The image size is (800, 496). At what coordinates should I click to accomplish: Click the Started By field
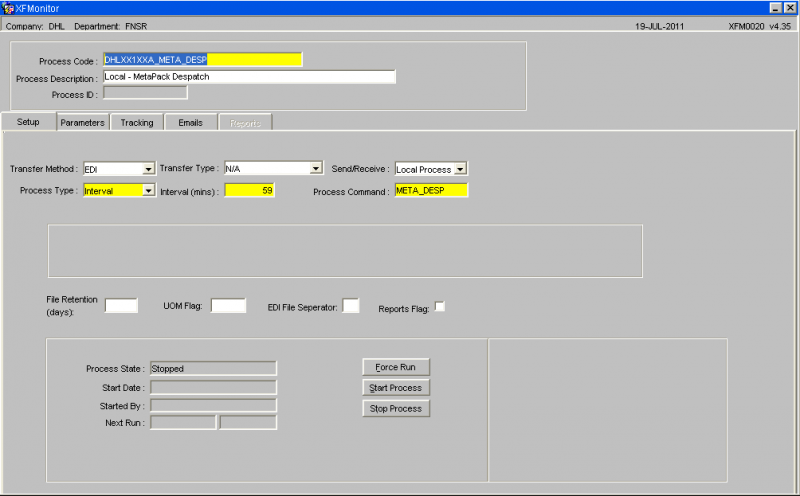pyautogui.click(x=213, y=406)
